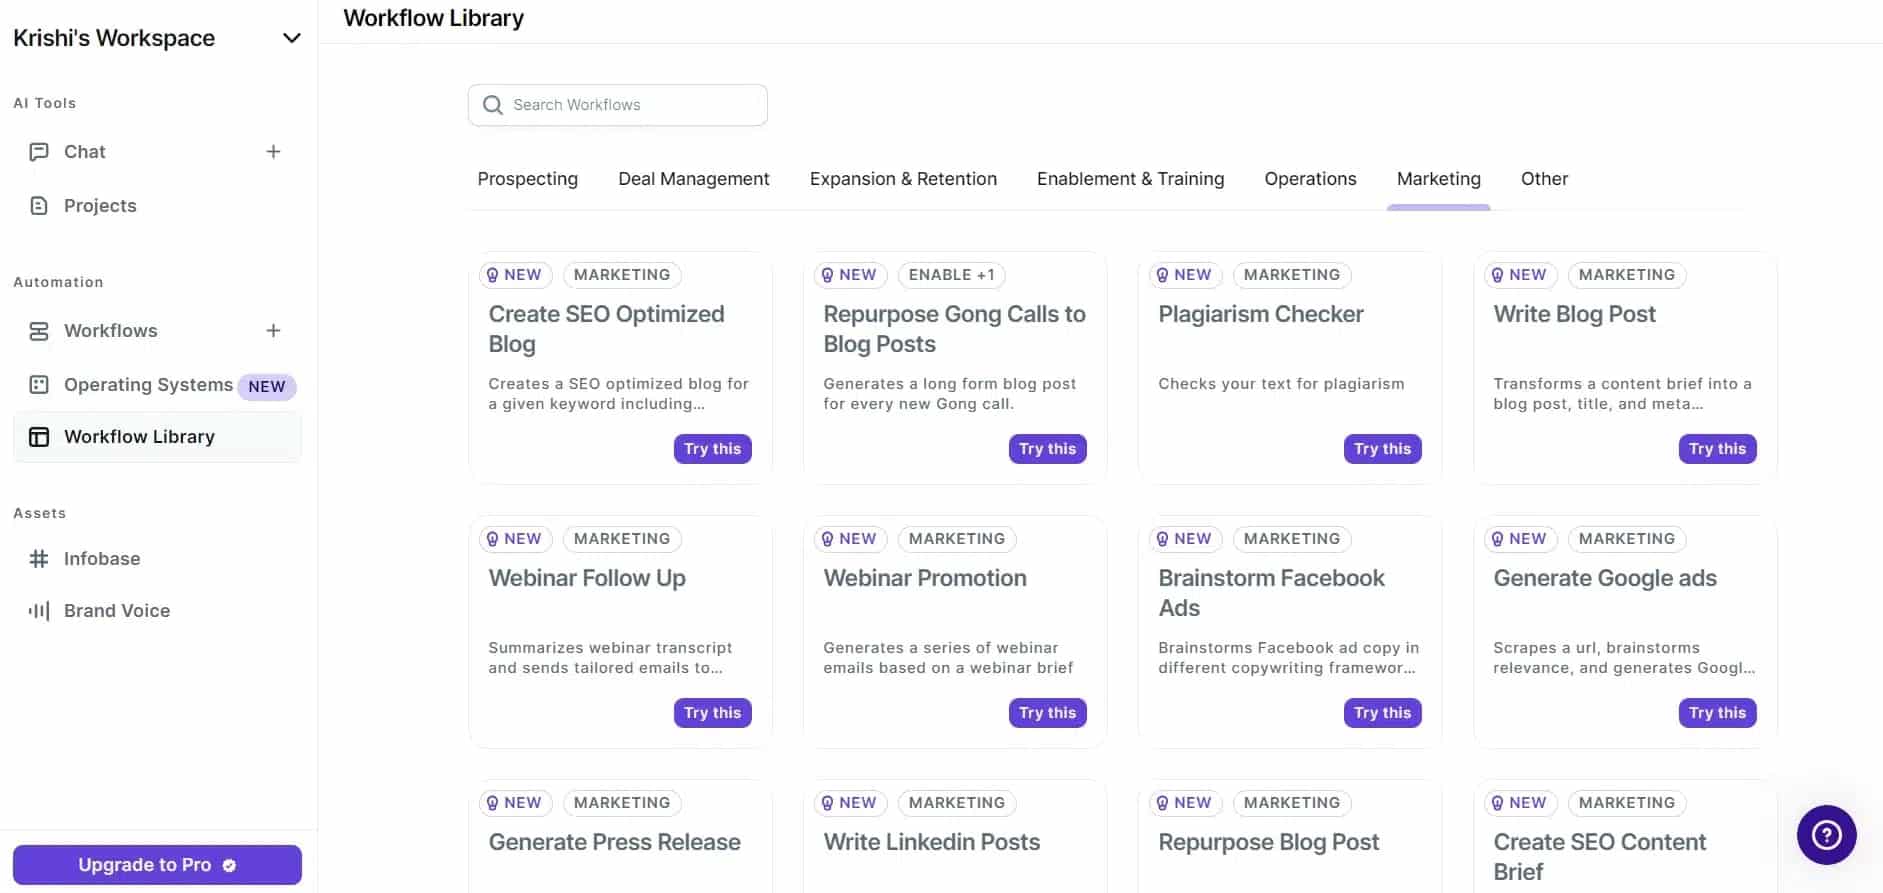Open the Generate Google ads card title

tap(1604, 578)
